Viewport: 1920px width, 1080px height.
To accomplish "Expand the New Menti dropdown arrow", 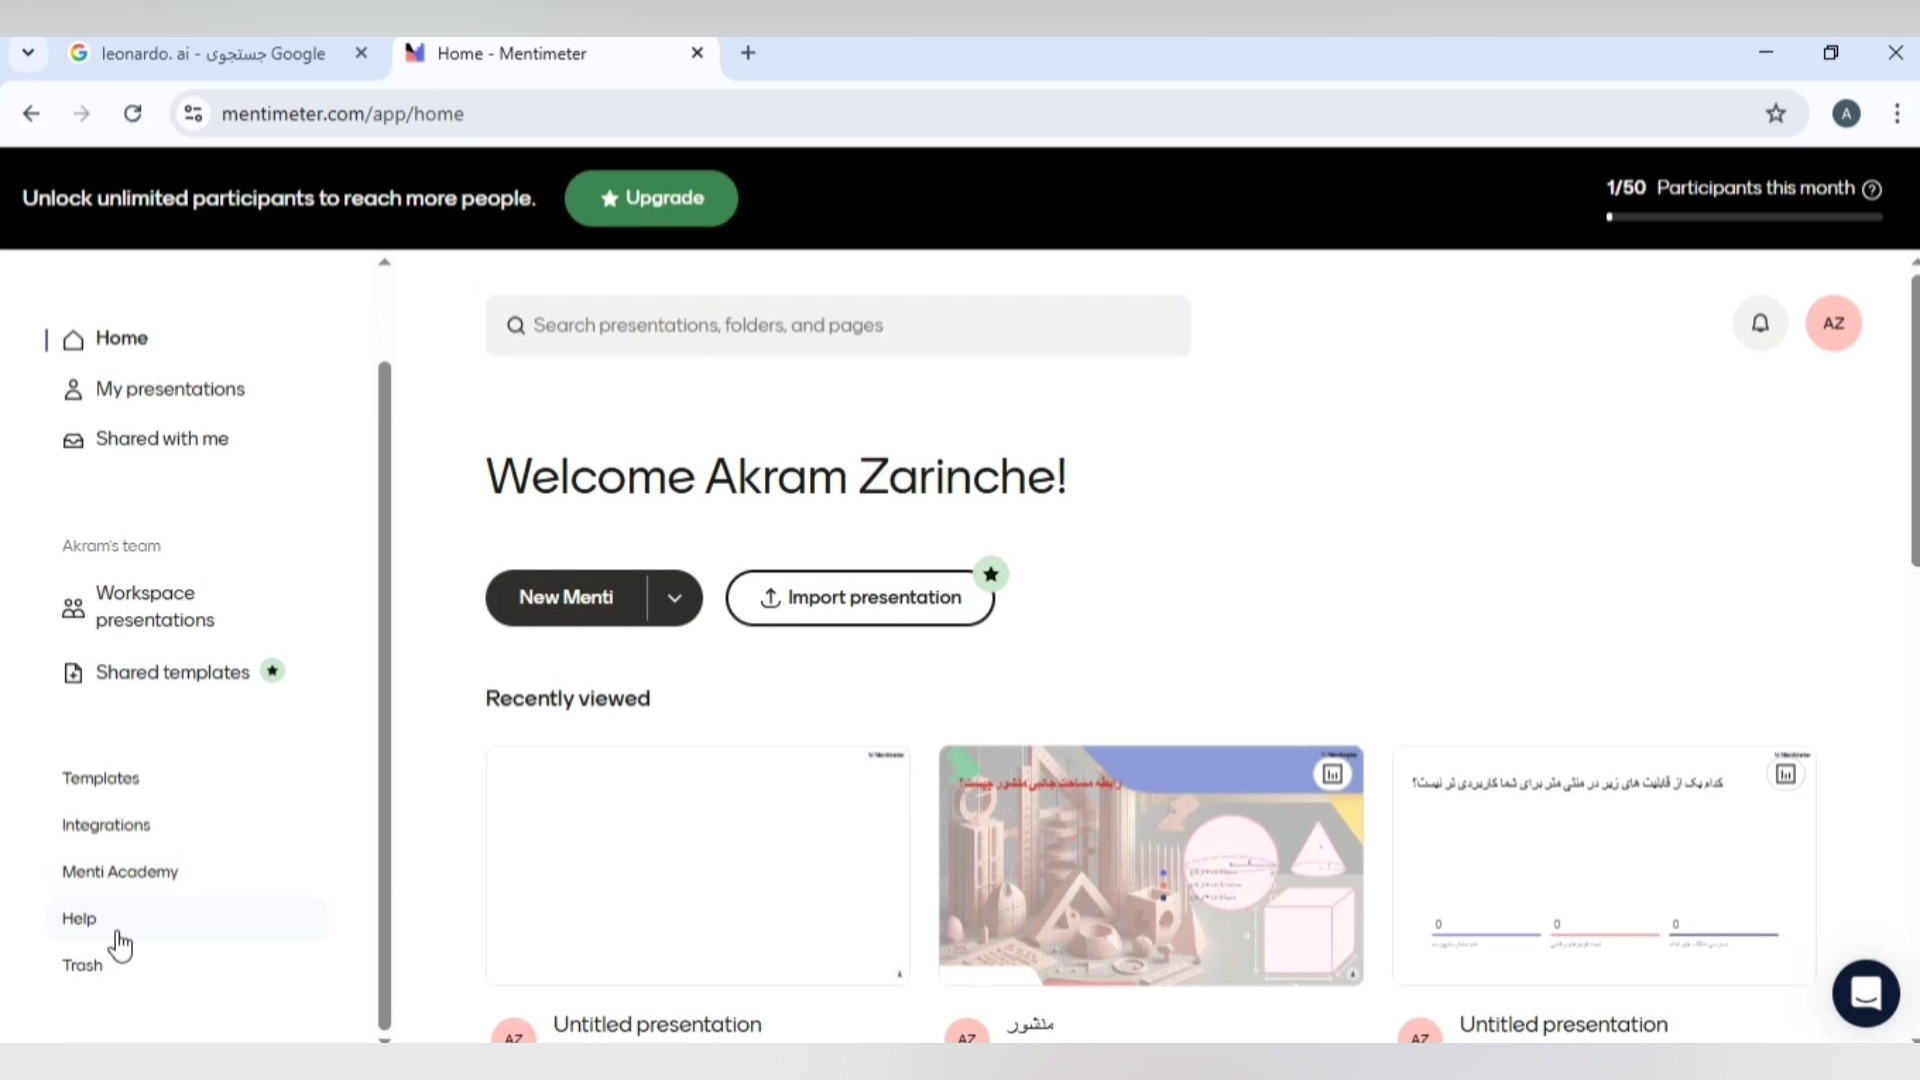I will [675, 598].
